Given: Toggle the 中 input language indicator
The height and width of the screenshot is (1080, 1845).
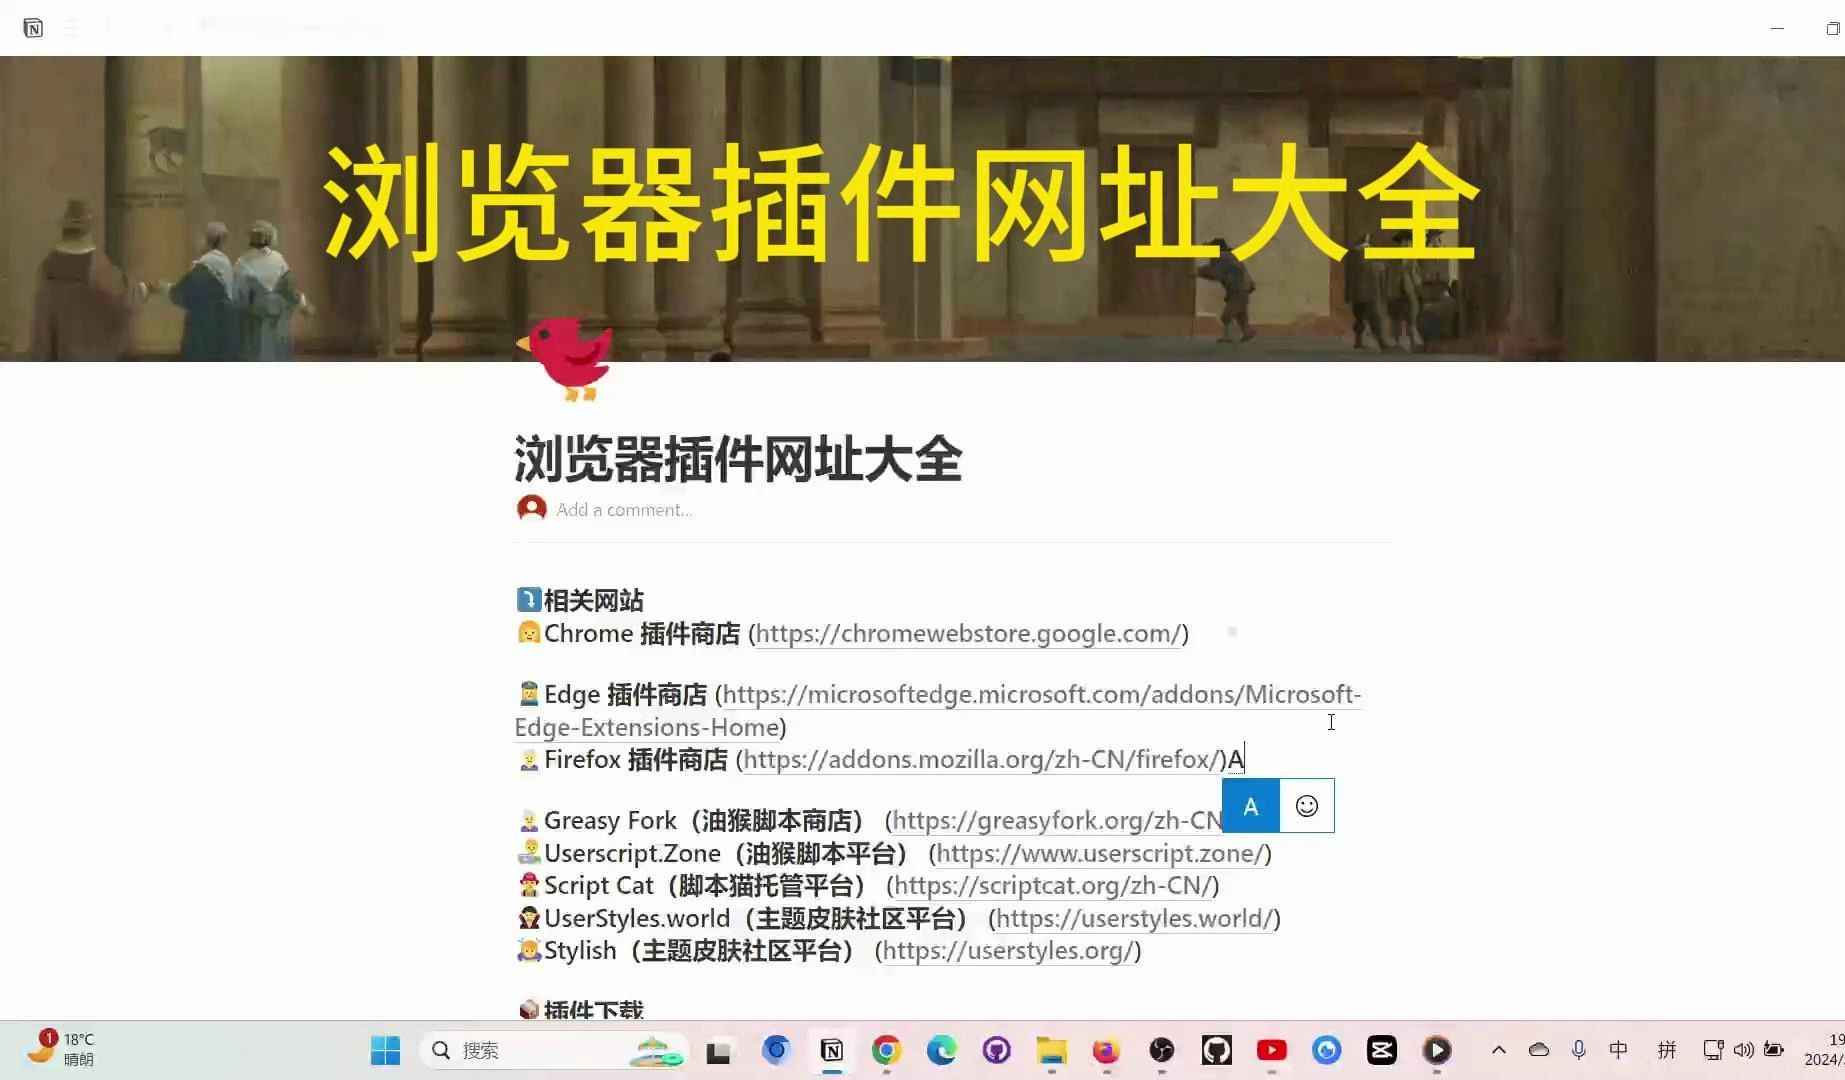Looking at the screenshot, I should pyautogui.click(x=1618, y=1049).
